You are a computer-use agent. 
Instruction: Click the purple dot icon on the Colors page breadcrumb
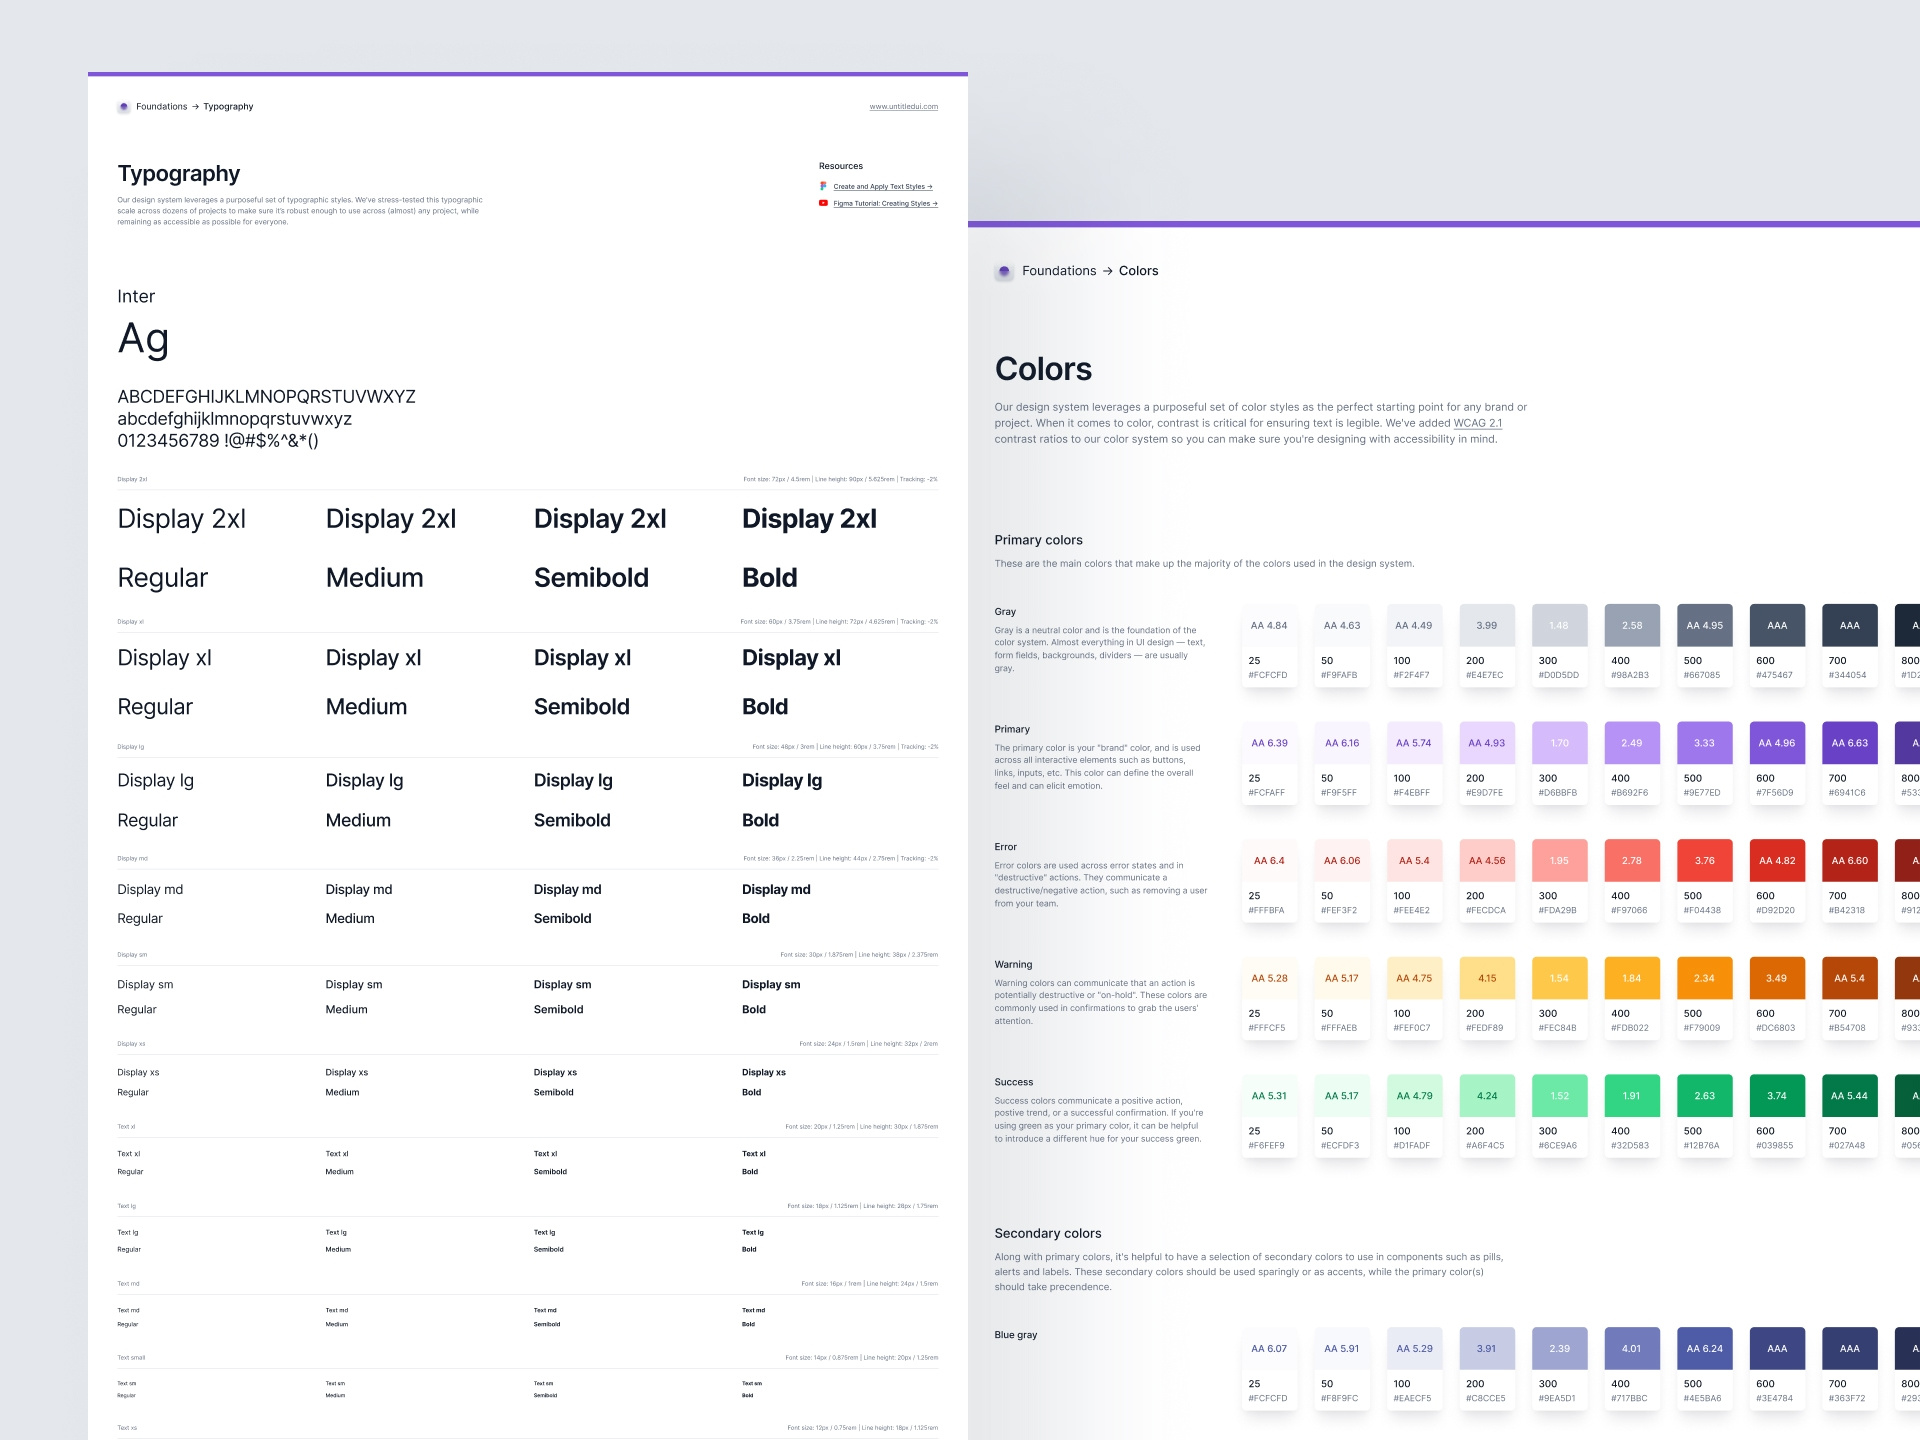point(1003,271)
